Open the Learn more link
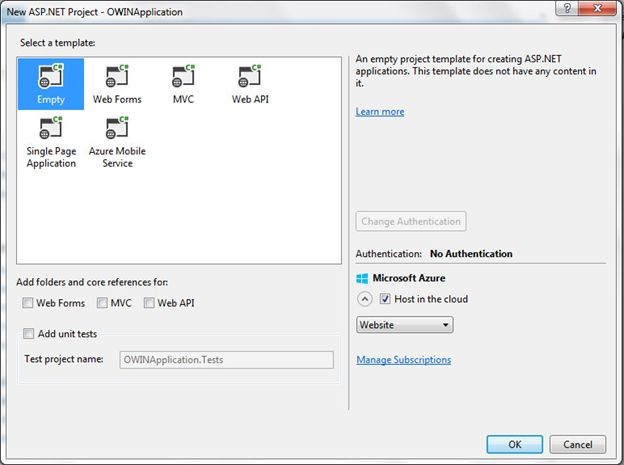The image size is (624, 465). (380, 112)
